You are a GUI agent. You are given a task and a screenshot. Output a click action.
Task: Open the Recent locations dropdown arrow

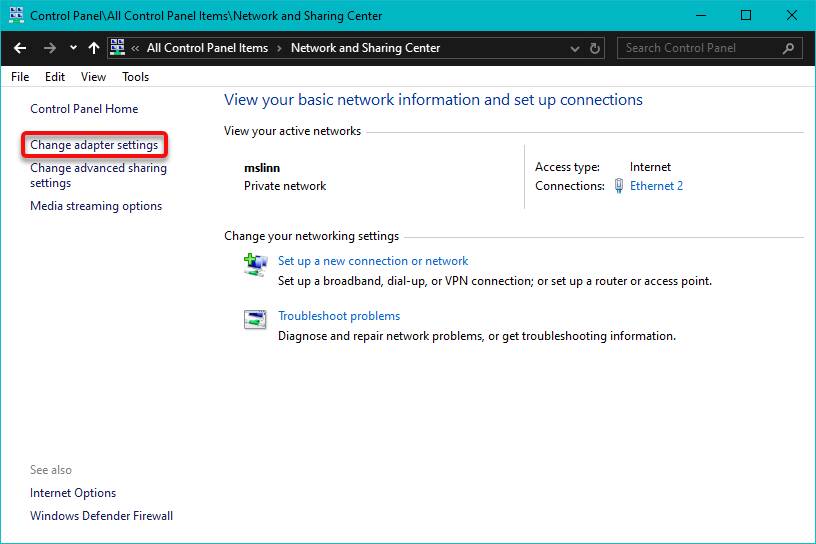pos(73,48)
